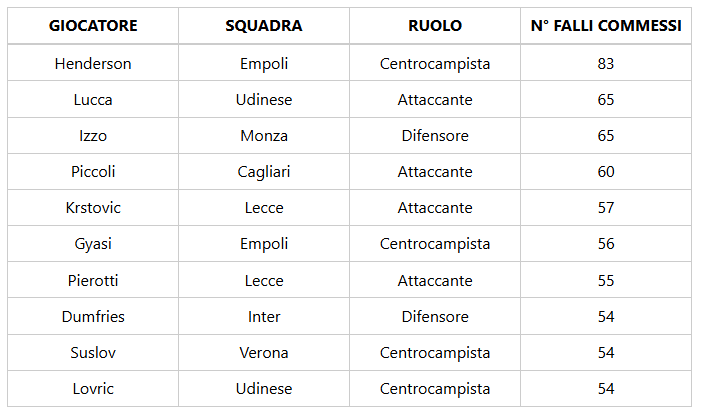702x419 pixels.
Task: Click on the Pierotti name cell
Action: (x=93, y=281)
